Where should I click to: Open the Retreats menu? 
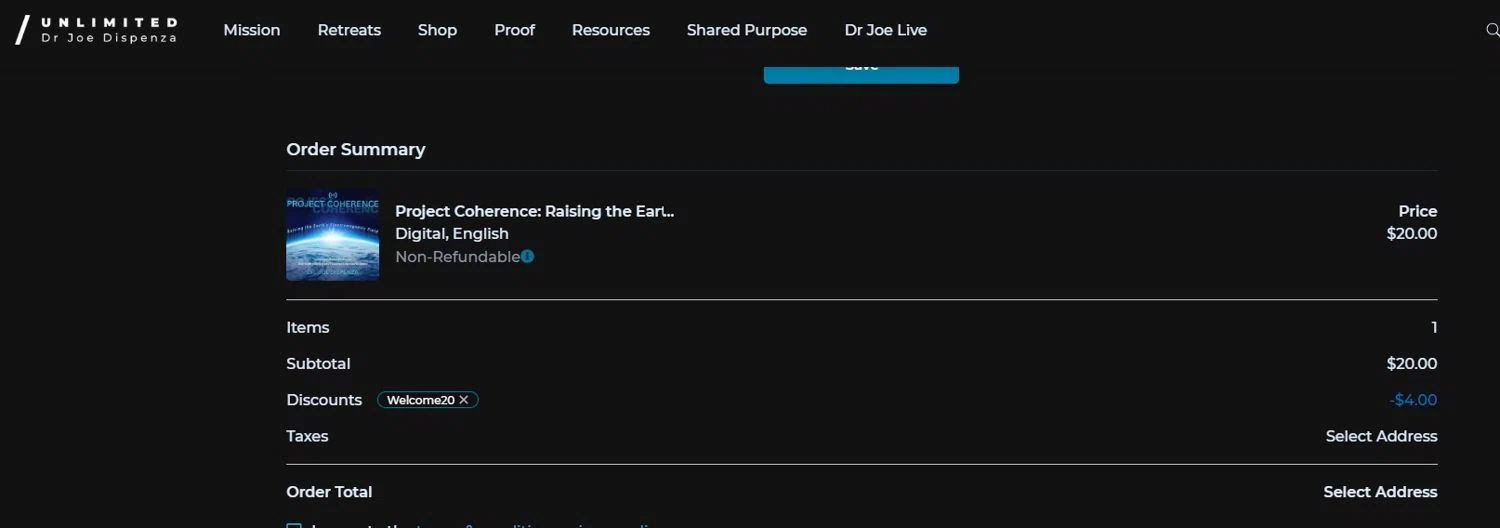pos(349,30)
